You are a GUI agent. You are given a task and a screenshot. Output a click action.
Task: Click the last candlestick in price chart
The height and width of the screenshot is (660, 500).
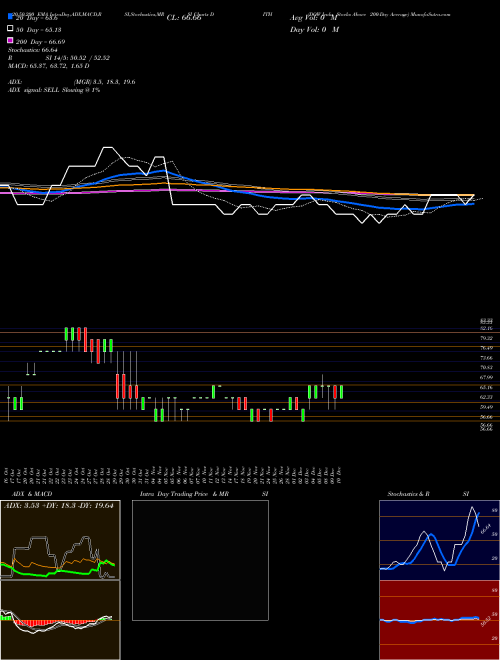pyautogui.click(x=341, y=392)
